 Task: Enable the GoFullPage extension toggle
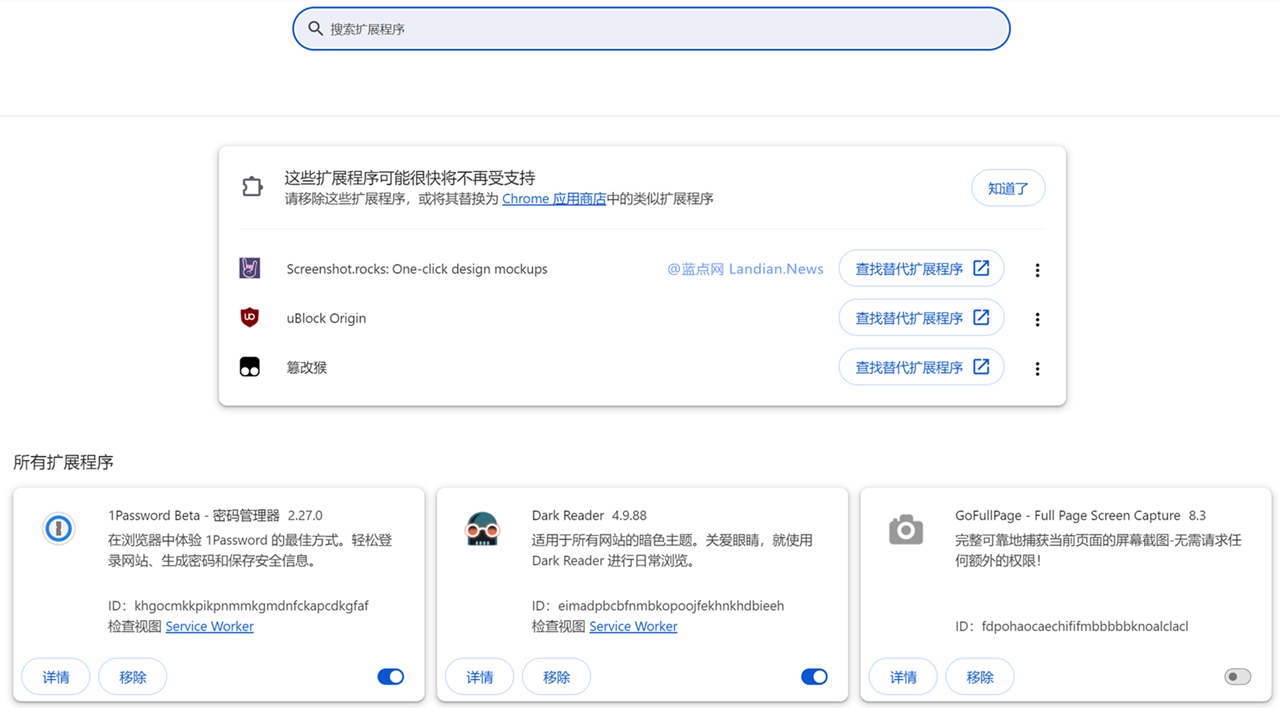tap(1238, 676)
